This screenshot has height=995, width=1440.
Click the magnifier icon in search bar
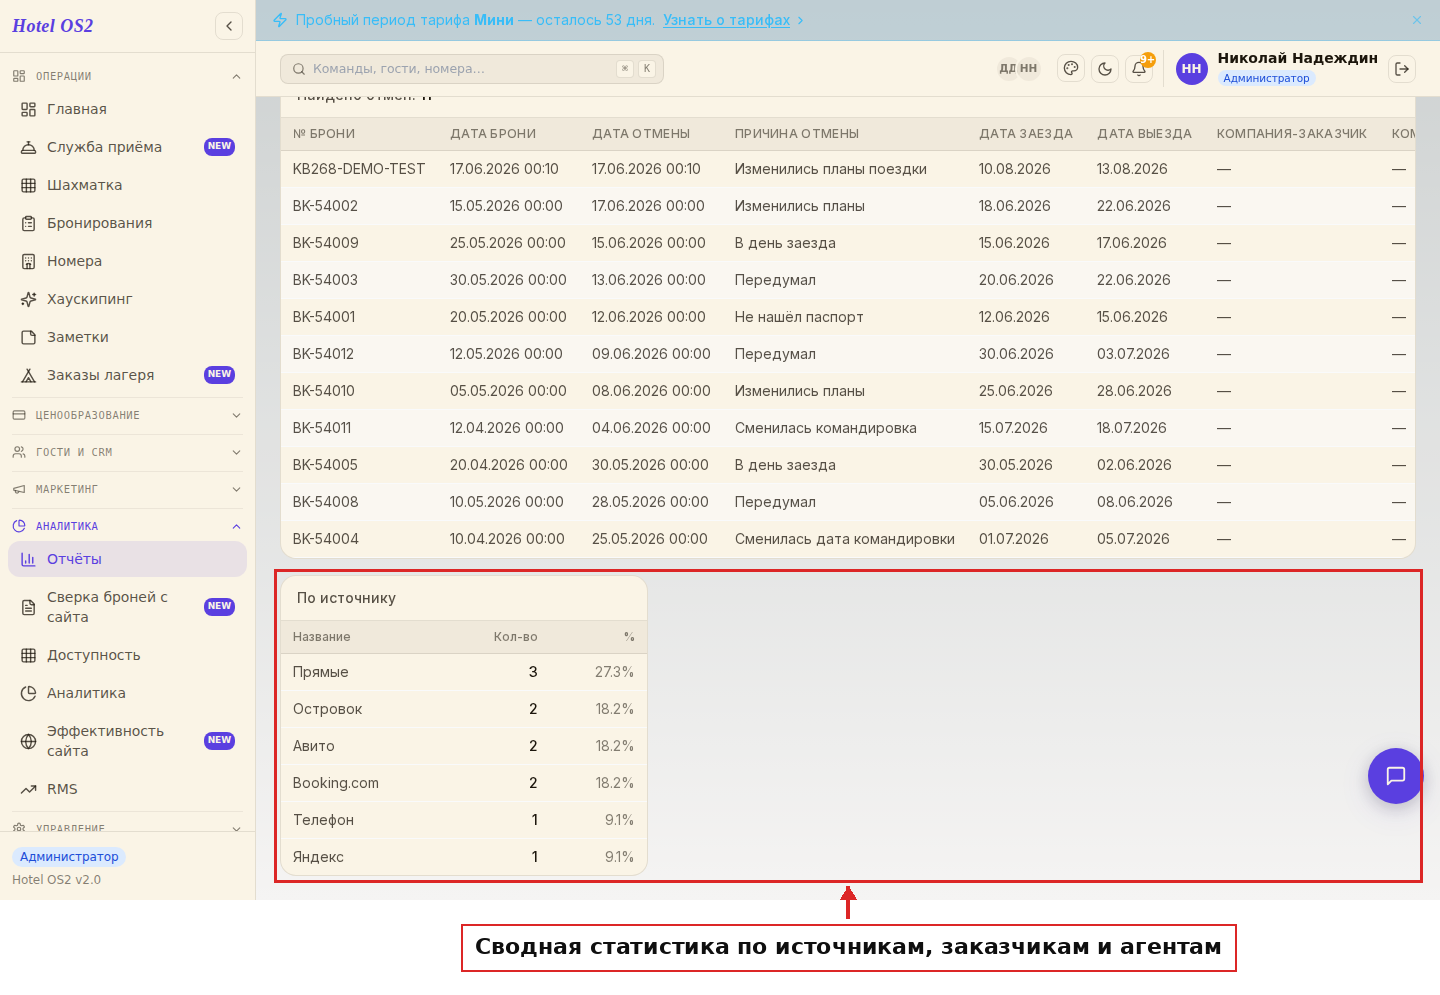tap(299, 69)
